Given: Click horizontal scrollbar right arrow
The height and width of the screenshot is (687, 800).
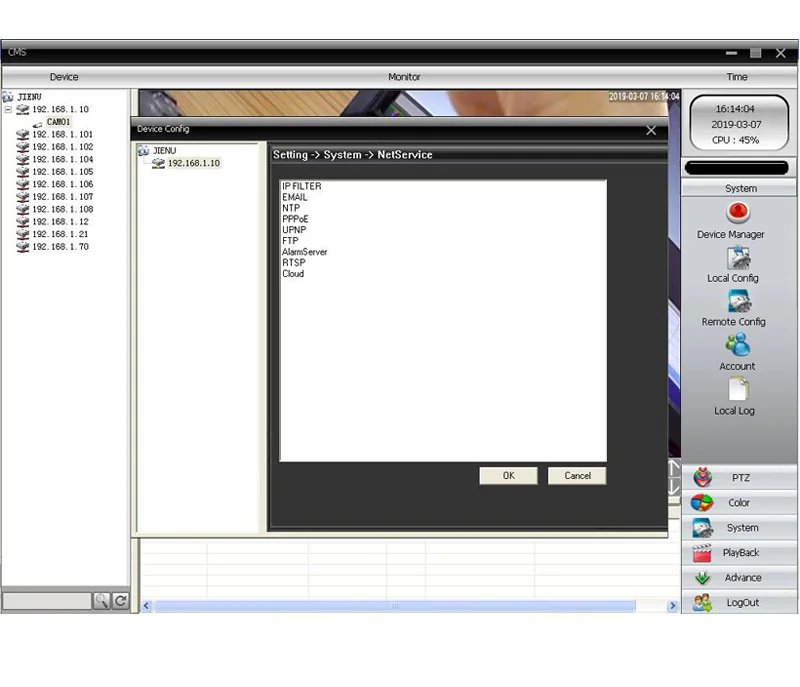Looking at the screenshot, I should click(x=672, y=606).
